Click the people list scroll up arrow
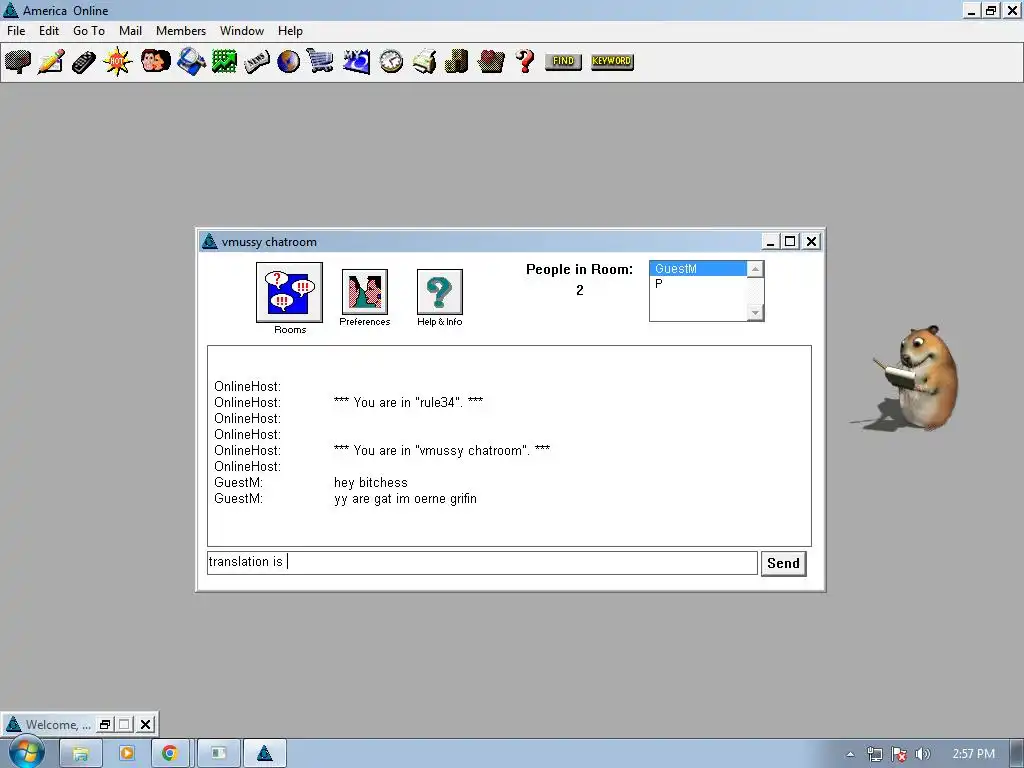Screen dimensions: 1024x768 coord(755,268)
